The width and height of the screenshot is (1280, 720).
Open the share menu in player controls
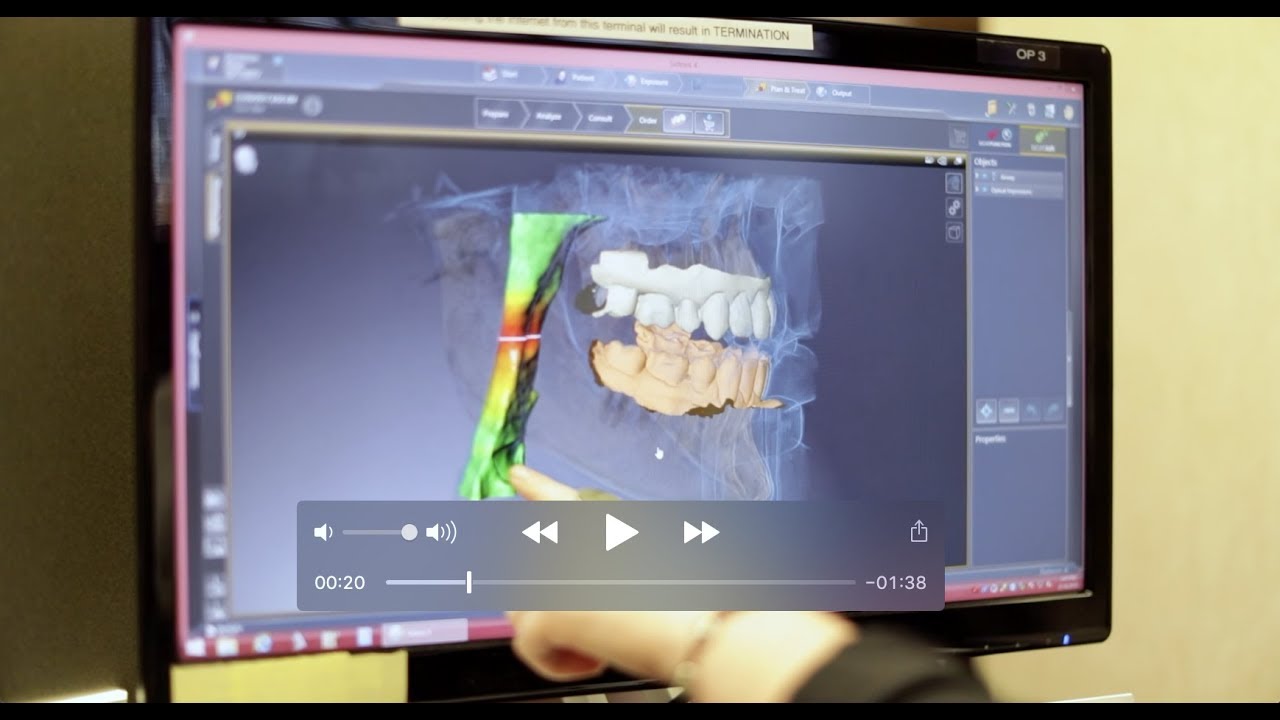point(919,531)
